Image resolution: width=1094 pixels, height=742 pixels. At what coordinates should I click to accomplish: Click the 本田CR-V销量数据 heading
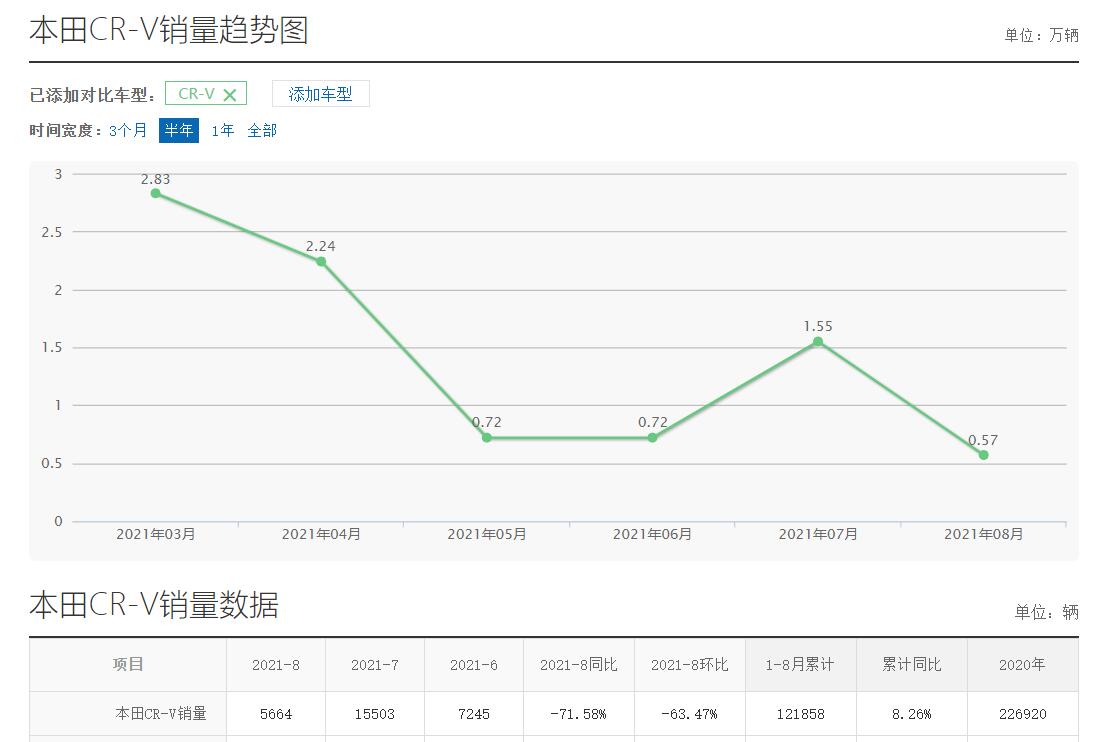(x=154, y=604)
